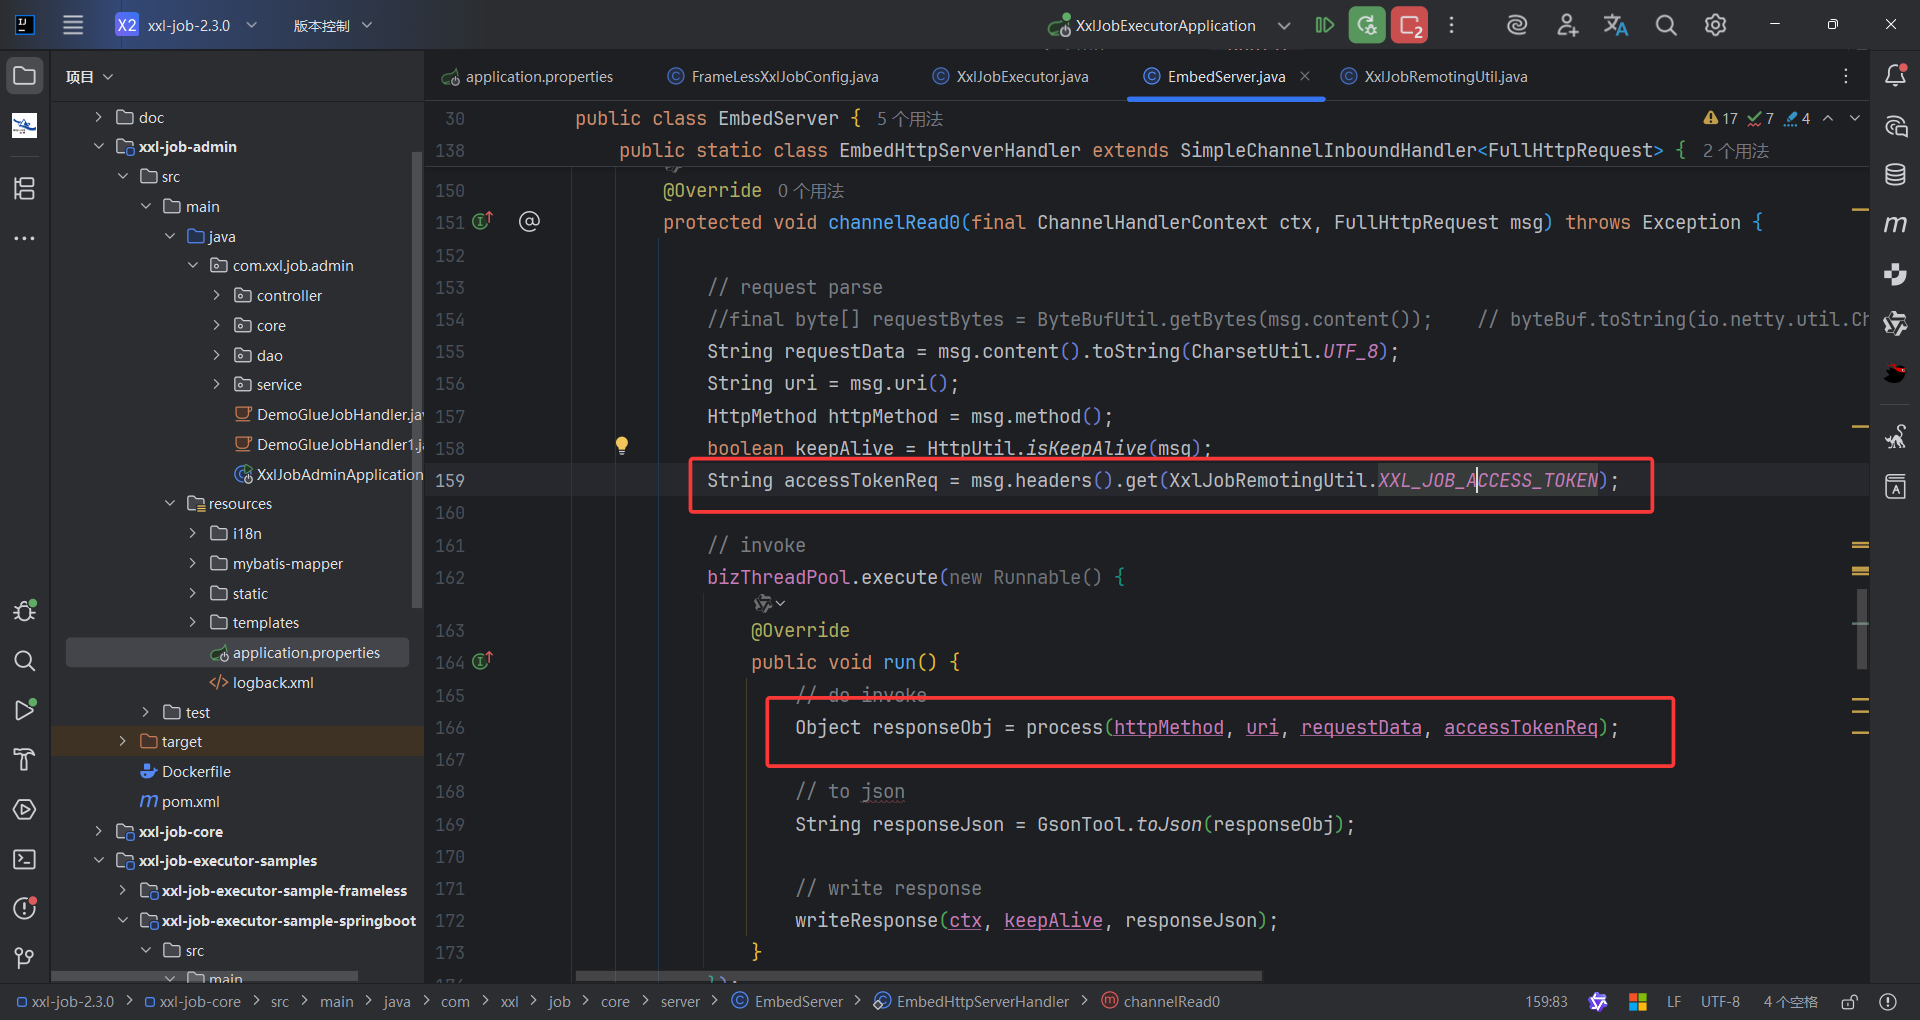The height and width of the screenshot is (1020, 1920).
Task: Open the project xxl-job-2.3.0 dropdown
Action: pos(188,25)
